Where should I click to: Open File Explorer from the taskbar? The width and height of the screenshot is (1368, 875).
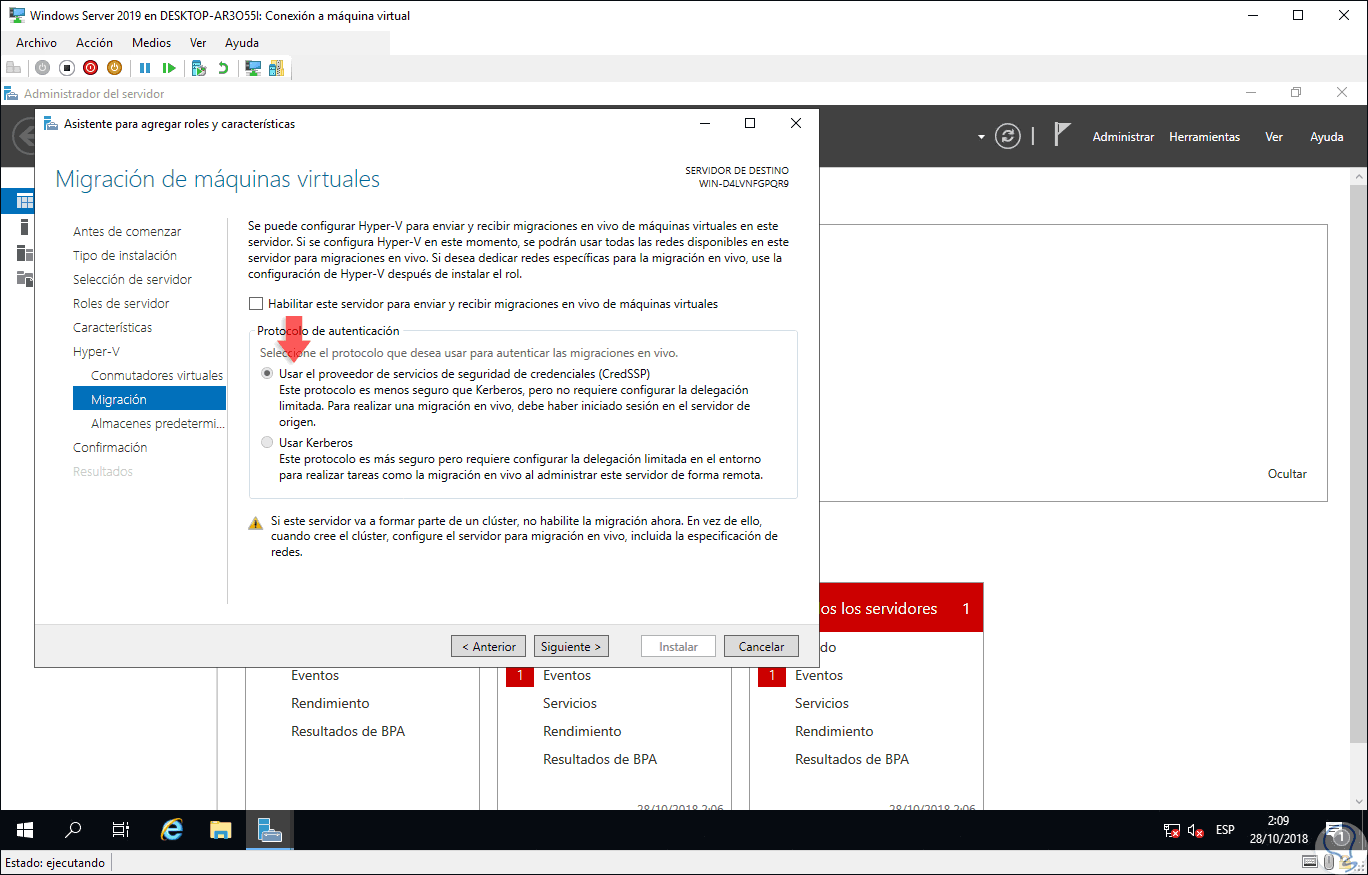coord(221,830)
